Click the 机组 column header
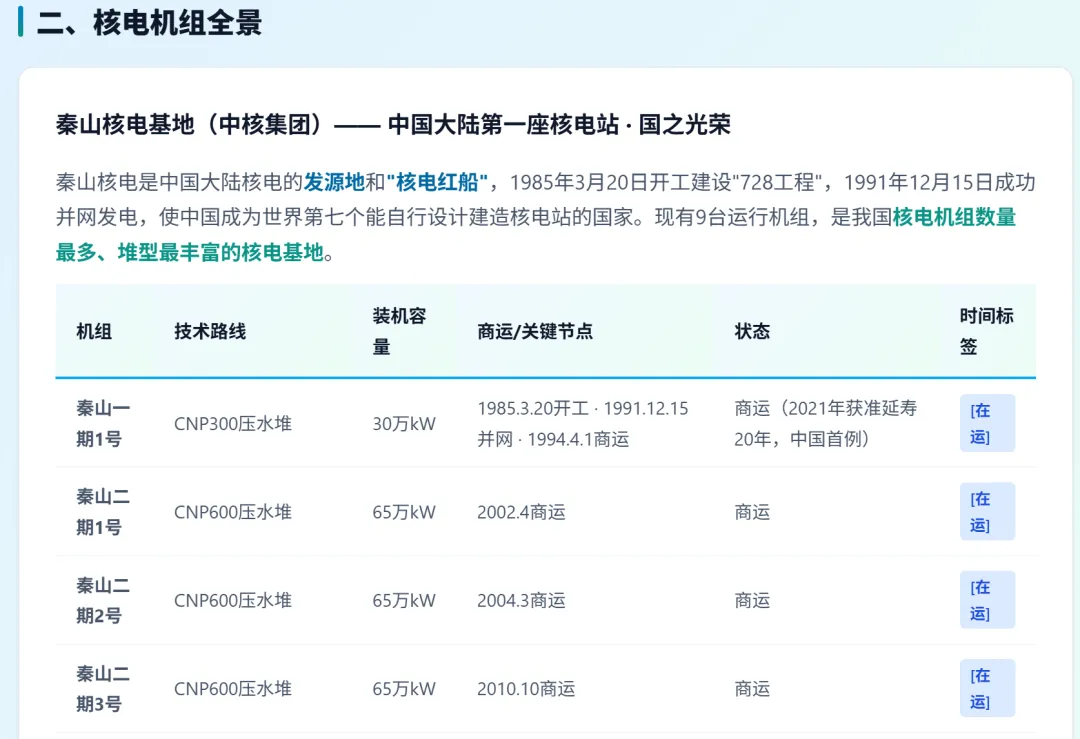This screenshot has width=1080, height=739. [x=94, y=331]
